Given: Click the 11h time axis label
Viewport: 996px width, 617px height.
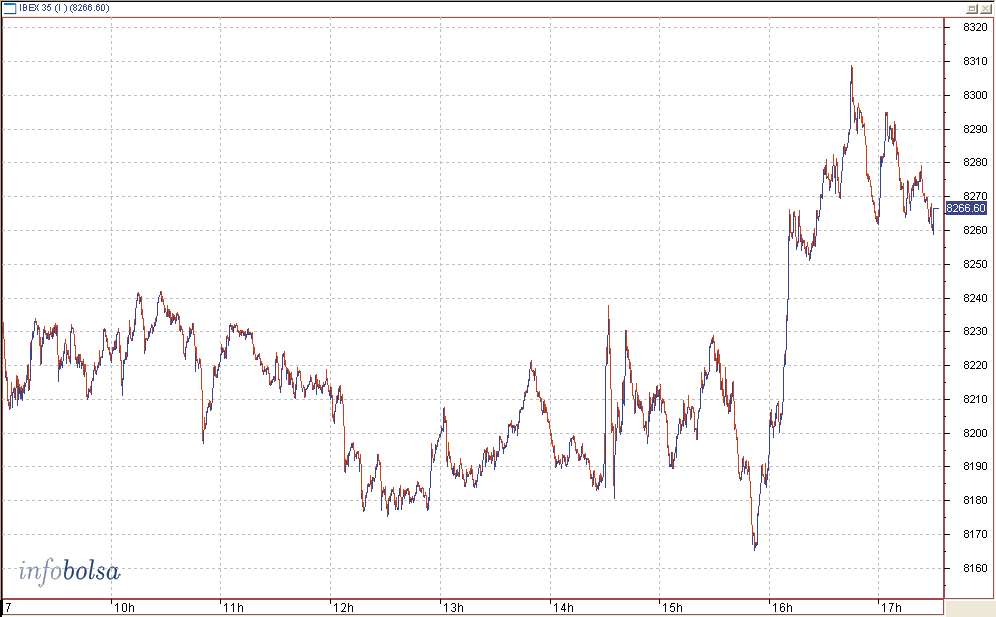Looking at the screenshot, I should [x=233, y=608].
